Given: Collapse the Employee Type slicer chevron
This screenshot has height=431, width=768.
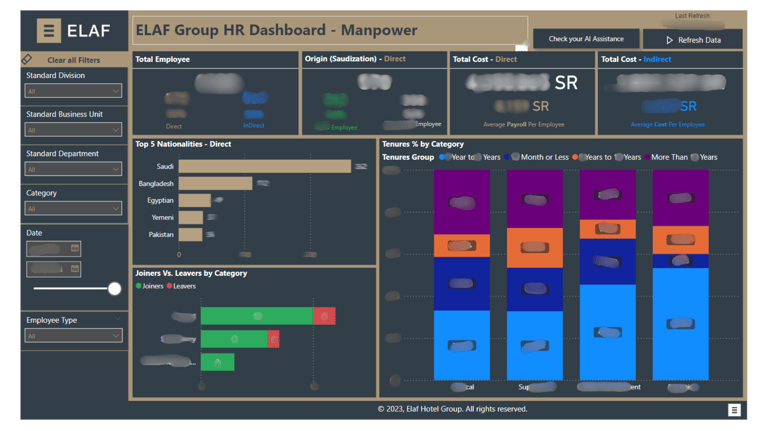Looking at the screenshot, I should 118,319.
